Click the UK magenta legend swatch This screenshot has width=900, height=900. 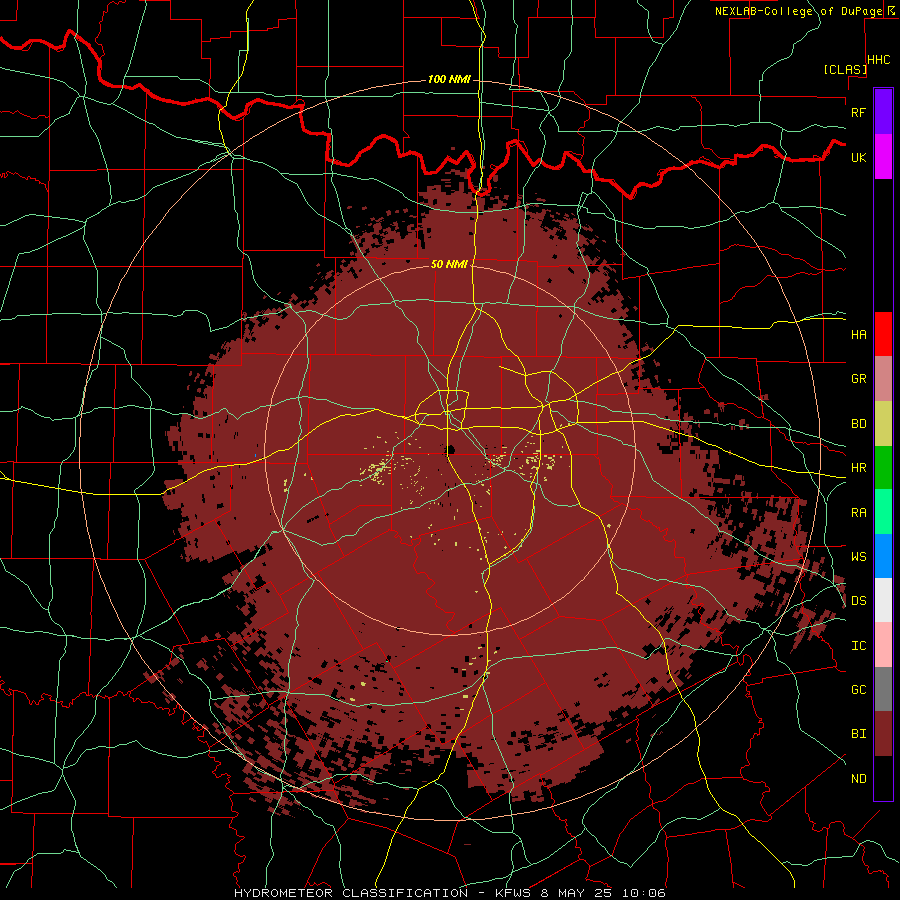pyautogui.click(x=883, y=157)
